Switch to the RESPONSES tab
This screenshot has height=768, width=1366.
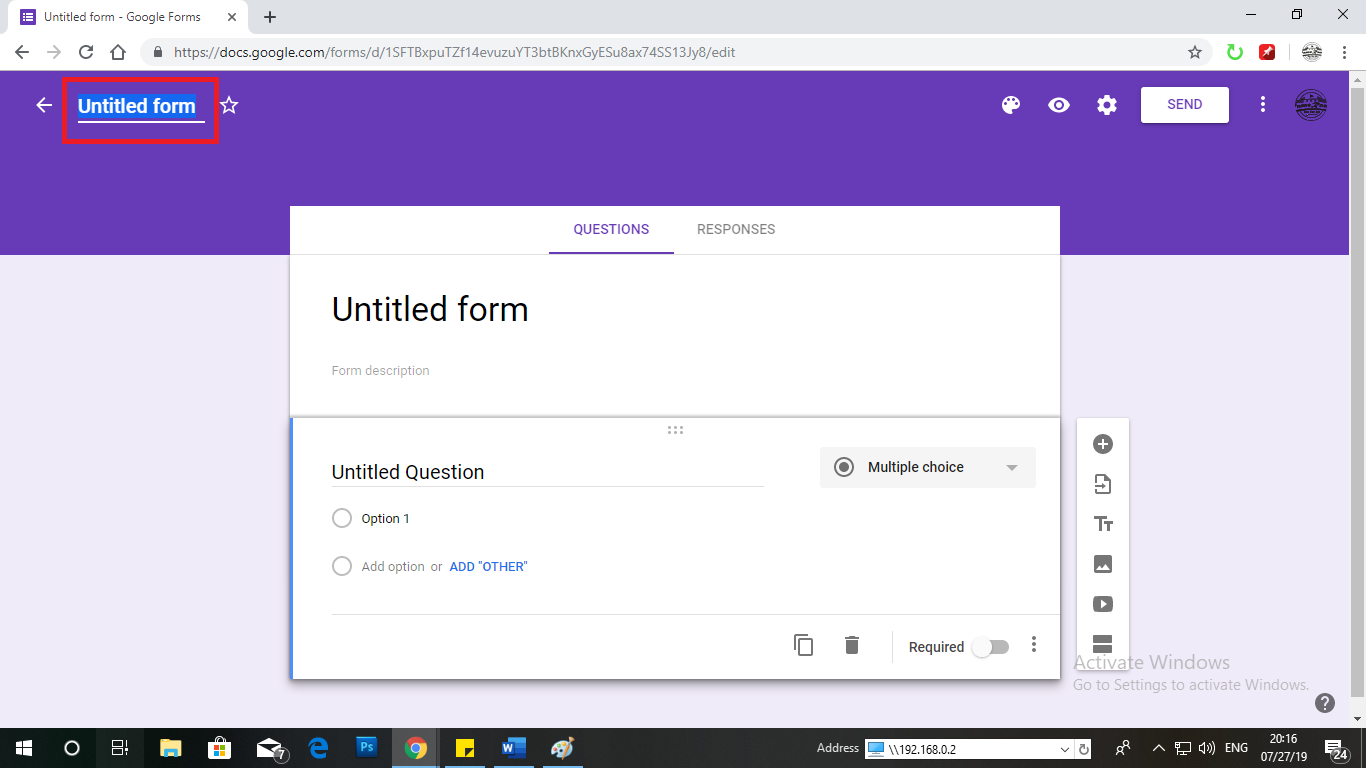pyautogui.click(x=736, y=229)
